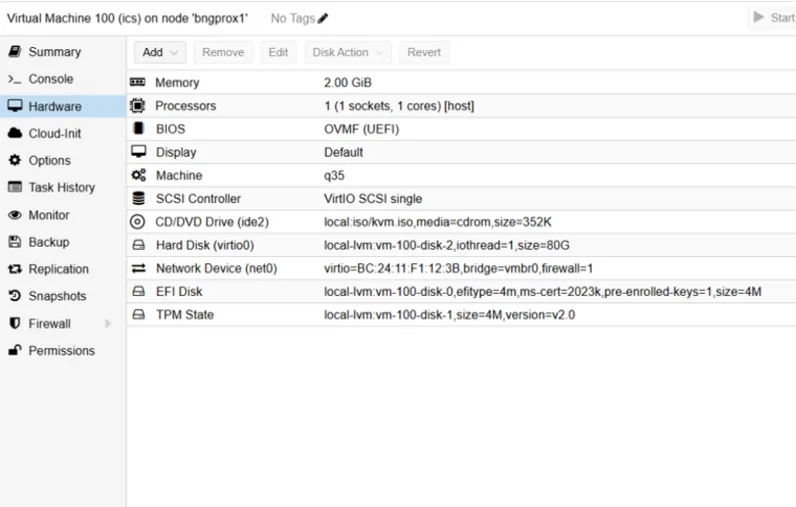Click the pencil icon to edit tags
The image size is (796, 507).
pyautogui.click(x=323, y=18)
